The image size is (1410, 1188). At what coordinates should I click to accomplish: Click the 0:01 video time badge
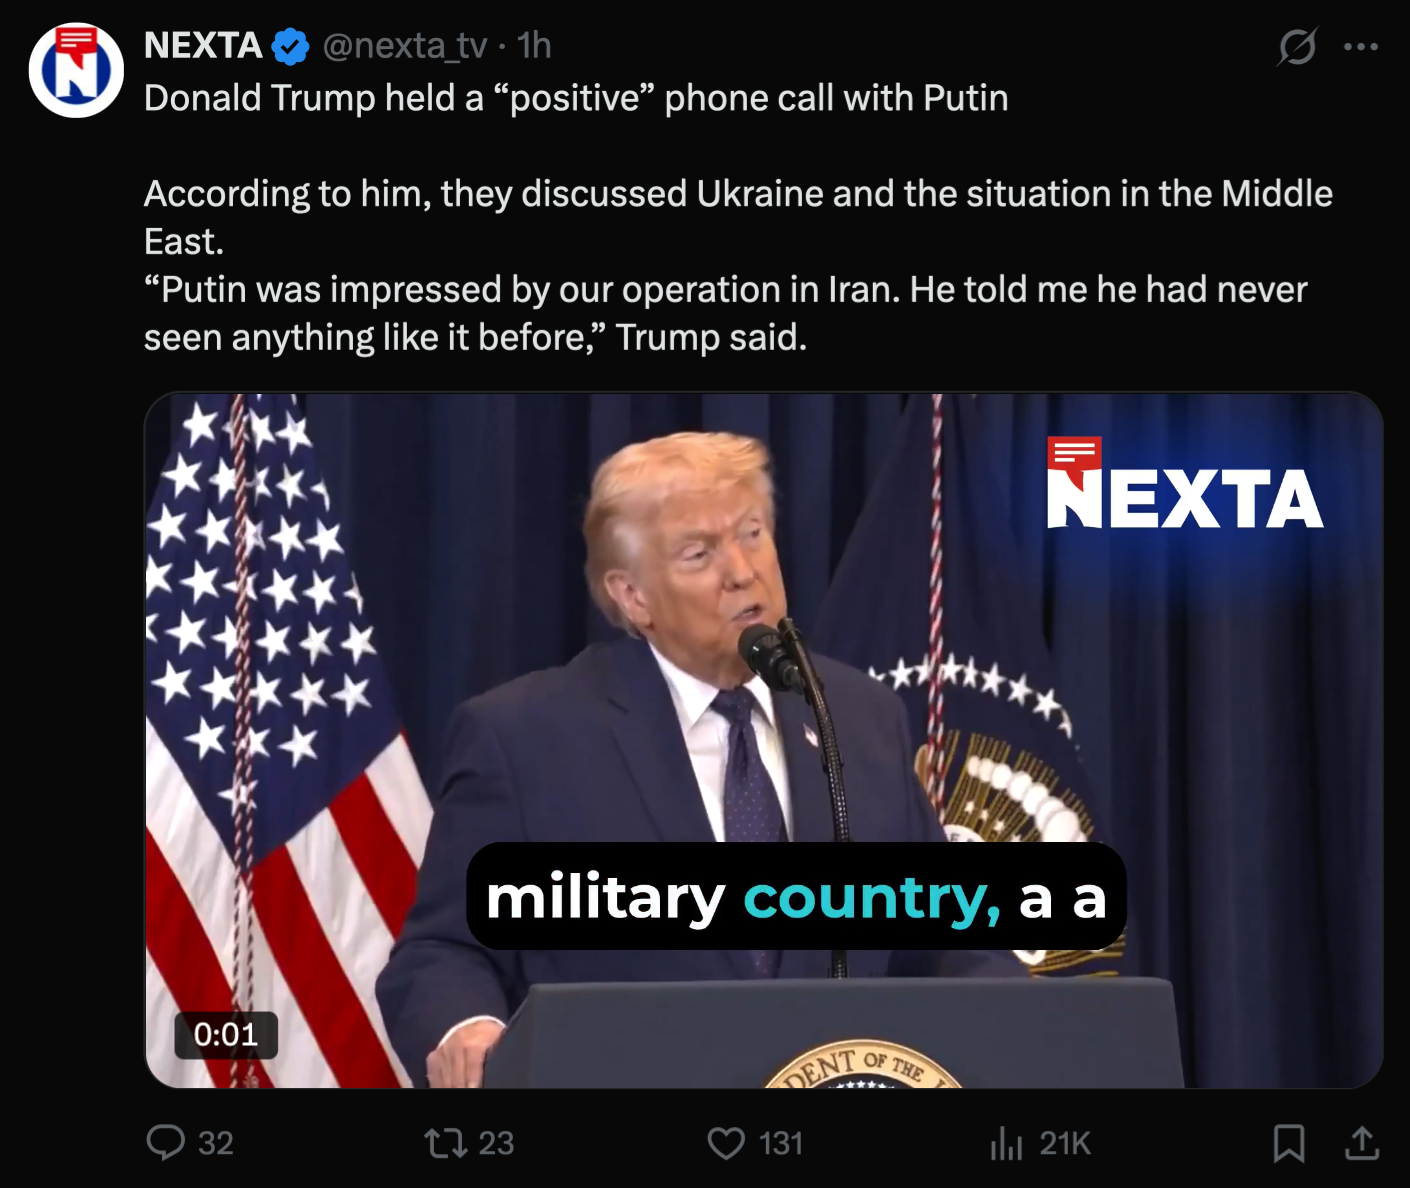[226, 1034]
